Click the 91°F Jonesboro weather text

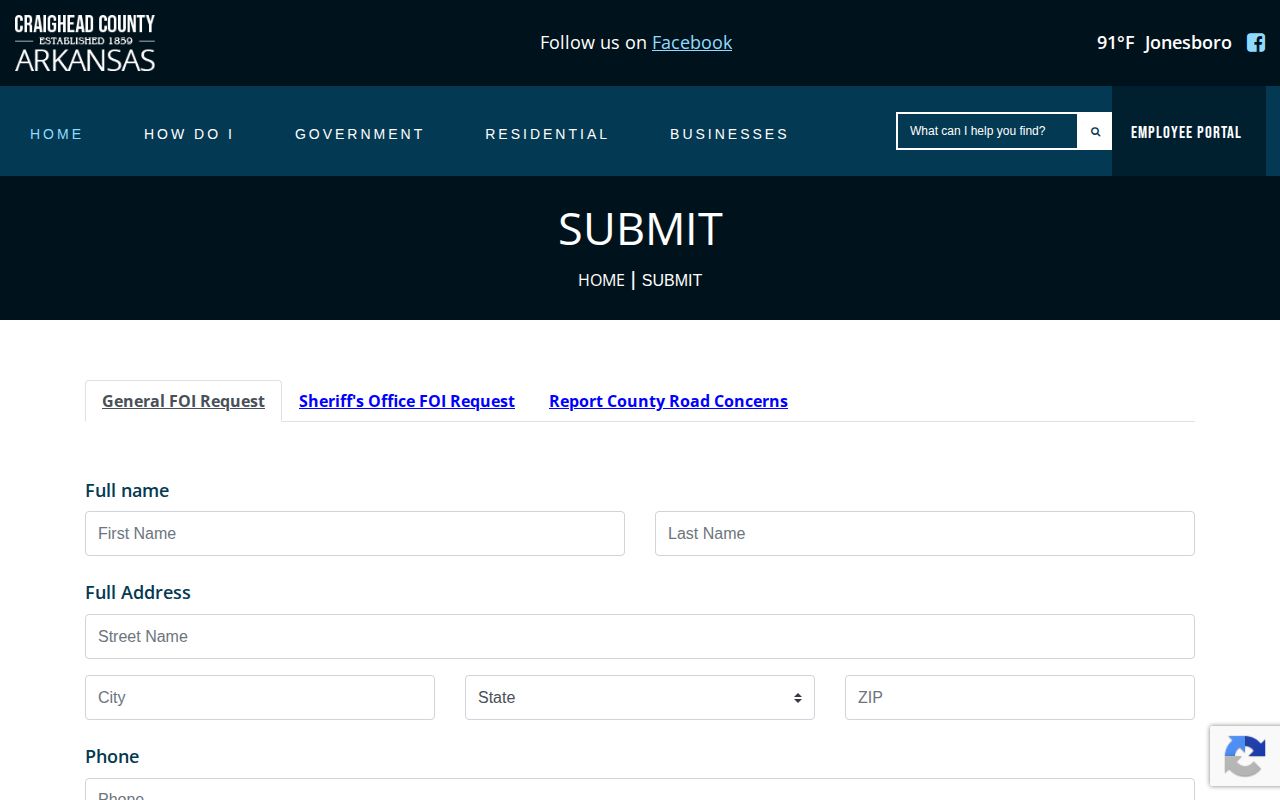click(1164, 42)
